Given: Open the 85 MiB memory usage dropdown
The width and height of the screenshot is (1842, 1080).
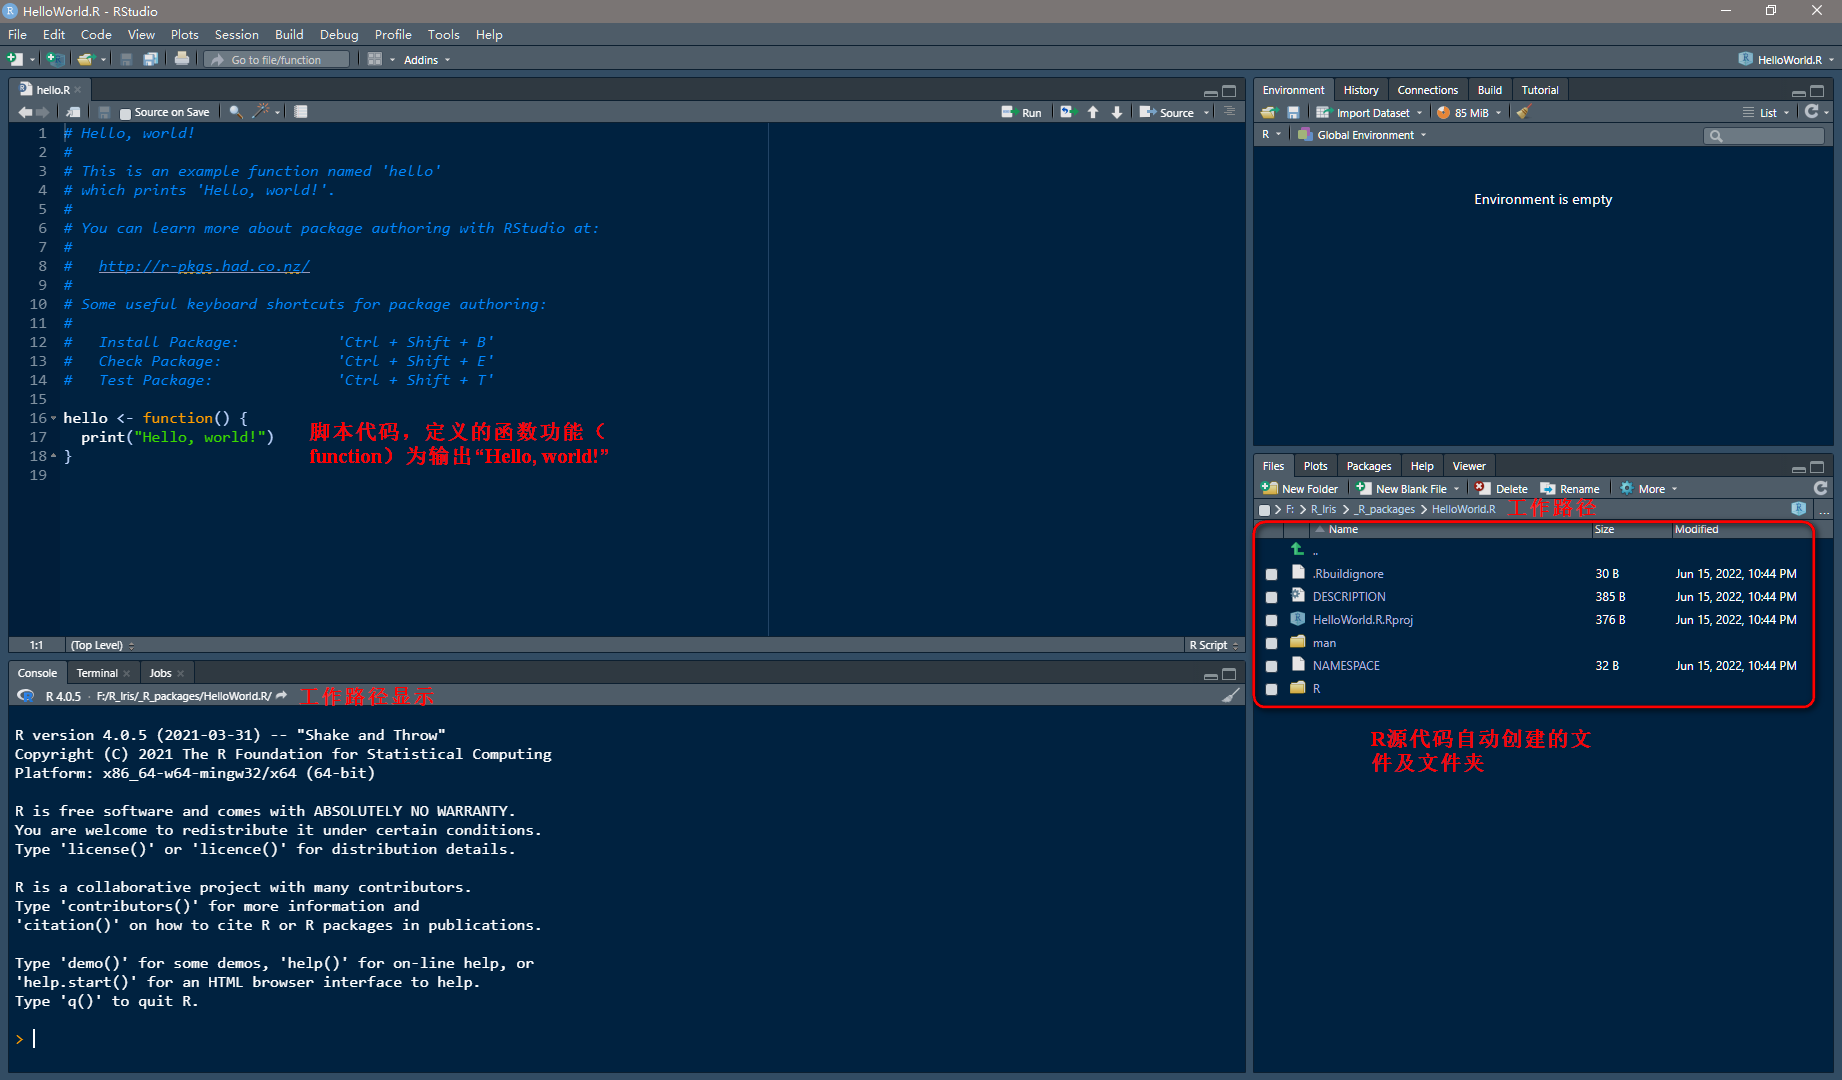Looking at the screenshot, I should (x=1470, y=113).
